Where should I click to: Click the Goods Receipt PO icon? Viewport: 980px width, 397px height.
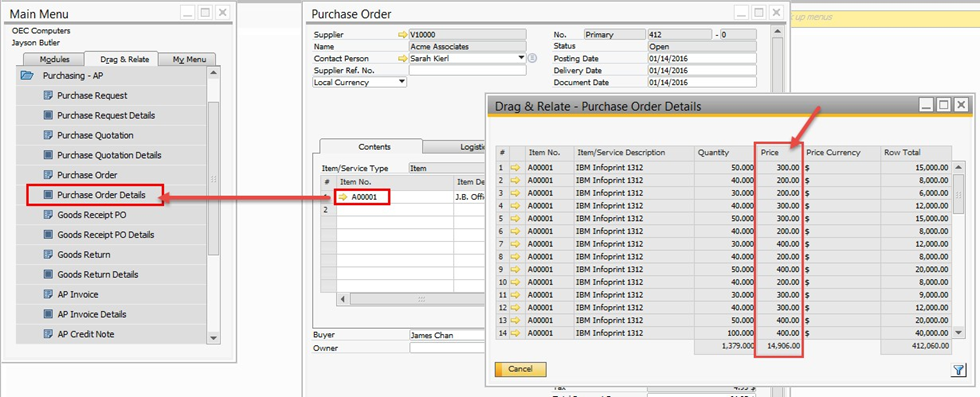tap(48, 215)
